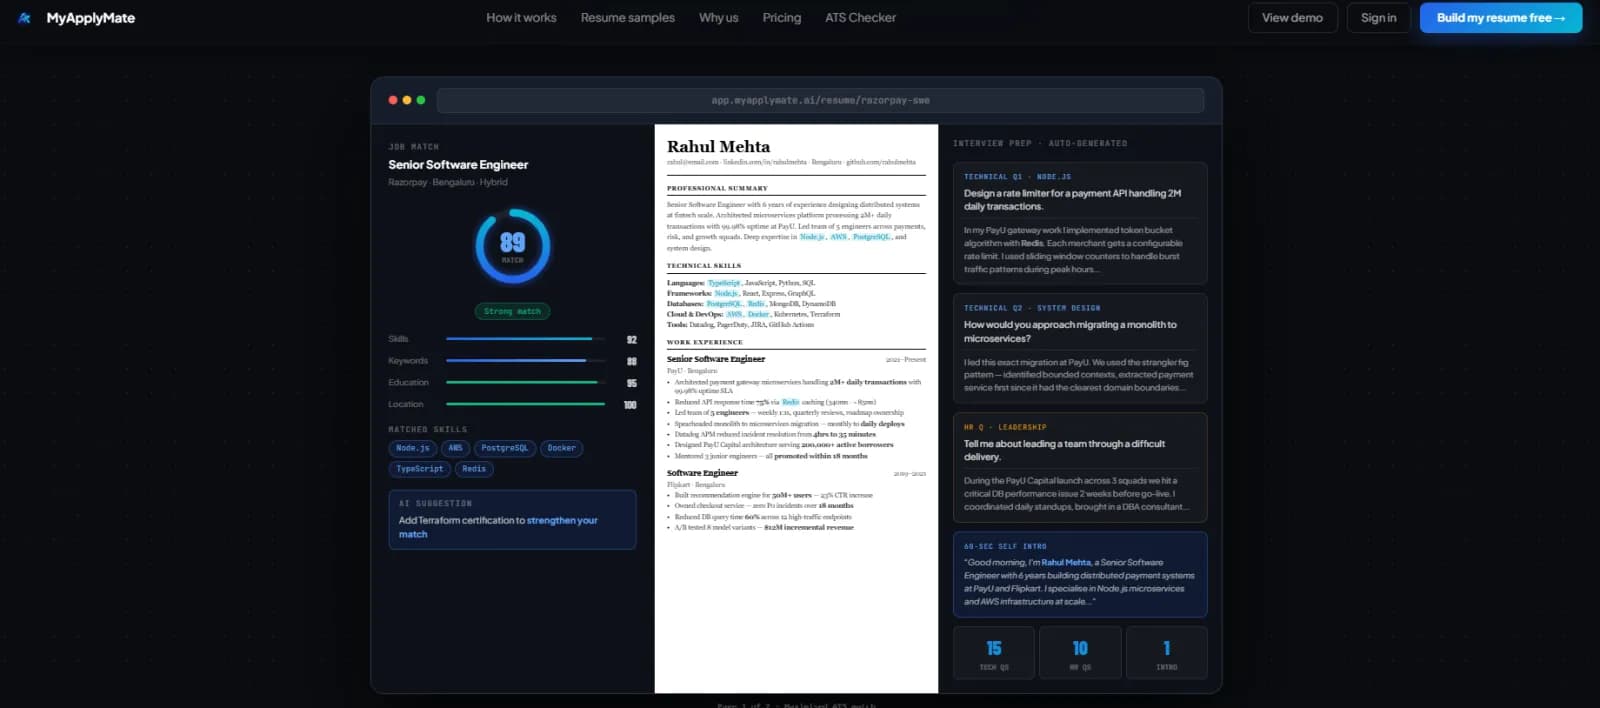Click the Senior Software Engineer job title
Screen dimensions: 1600x708
[458, 165]
